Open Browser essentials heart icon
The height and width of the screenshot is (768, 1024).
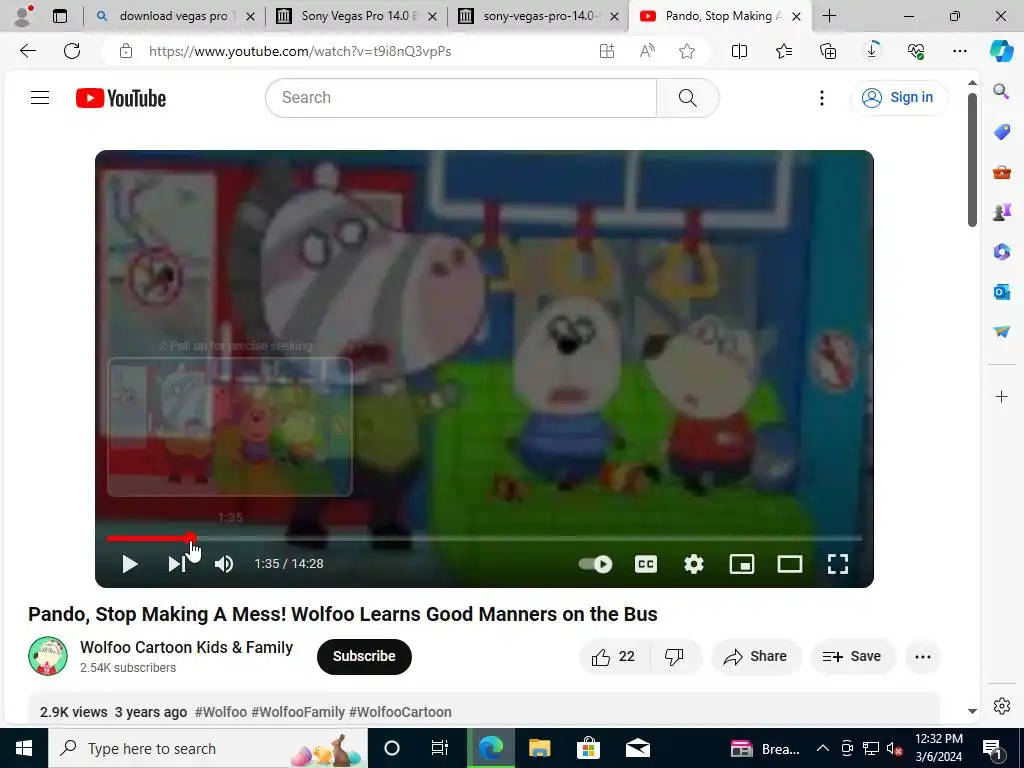click(x=916, y=51)
